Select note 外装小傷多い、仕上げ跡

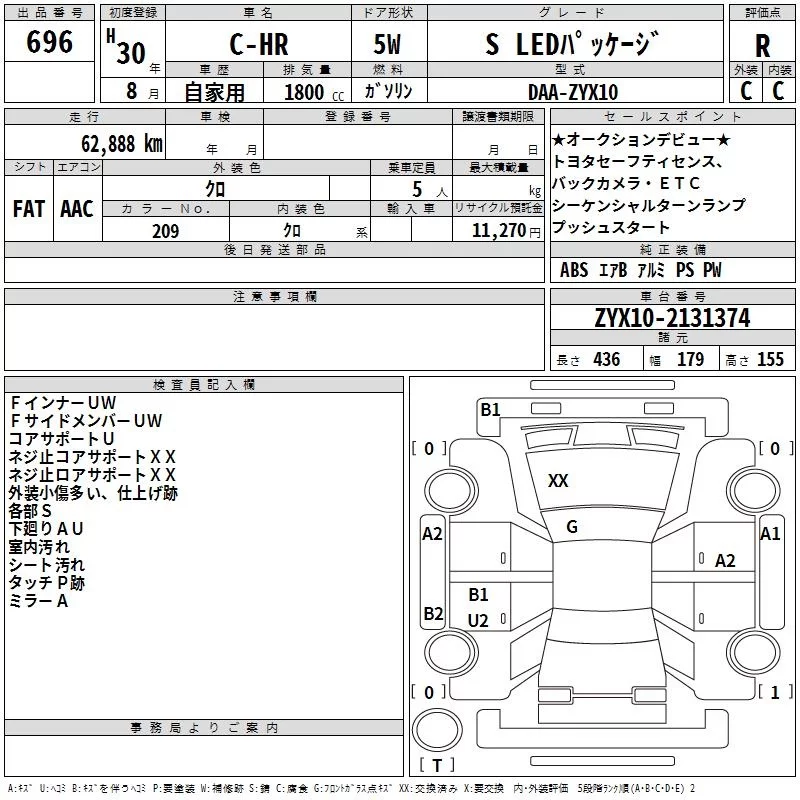[x=93, y=493]
